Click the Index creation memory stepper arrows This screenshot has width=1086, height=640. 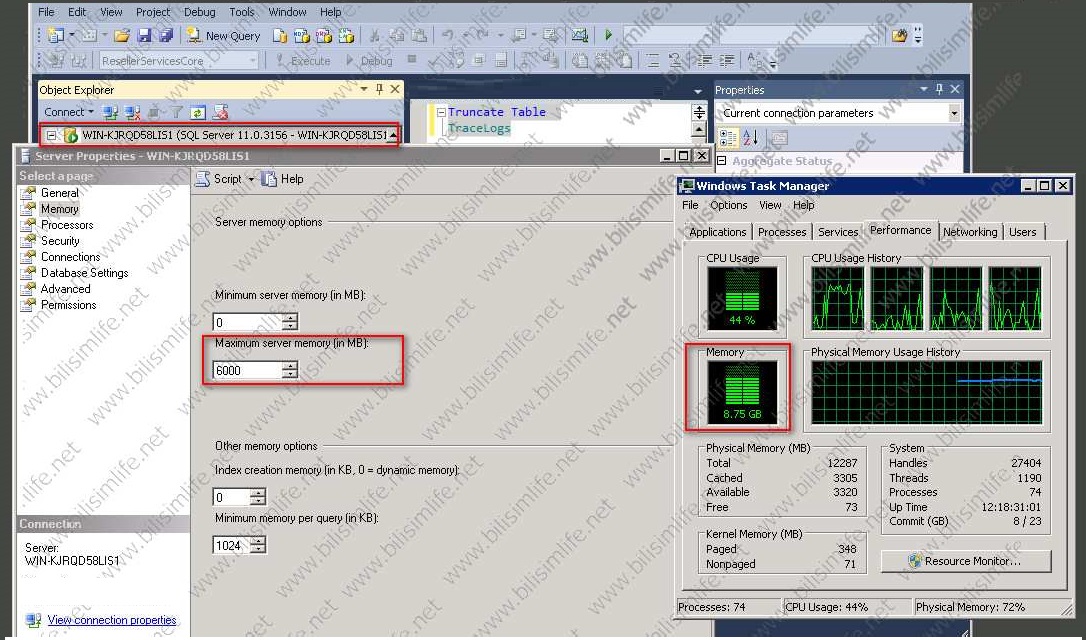tap(258, 497)
